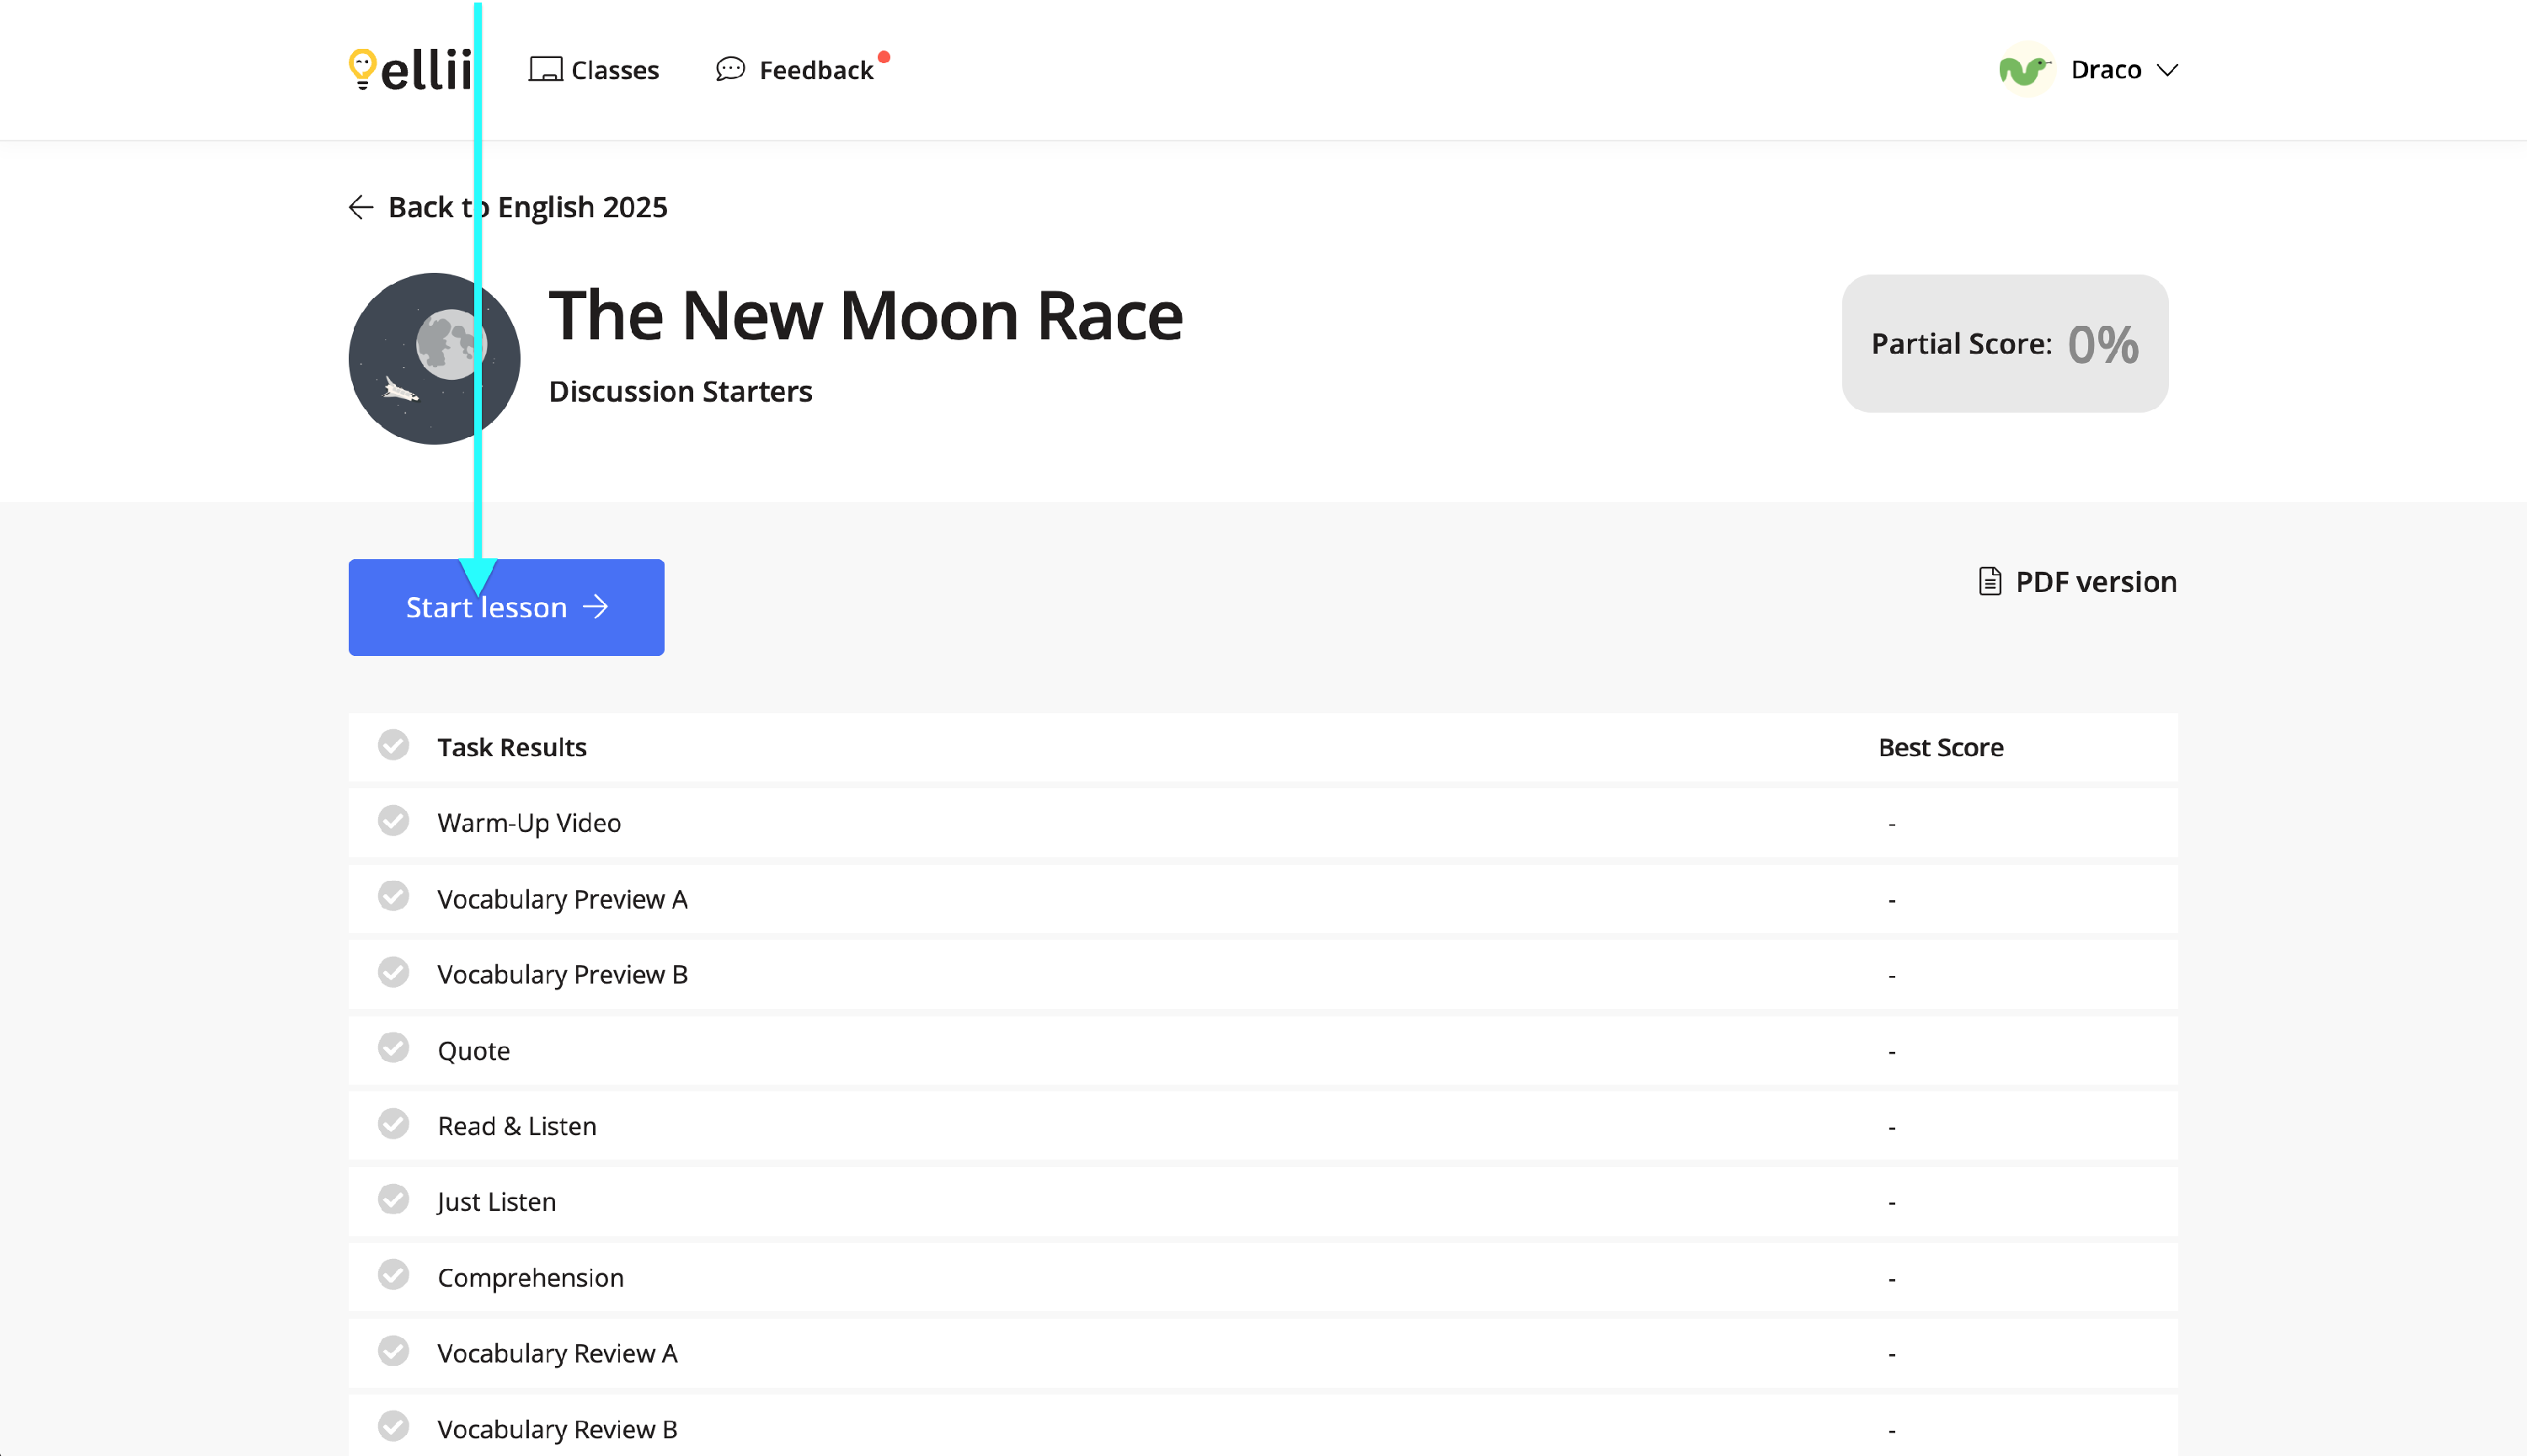Toggle the Warm-Up Video checkmark
Screen dimensions: 2527x1456
(394, 822)
